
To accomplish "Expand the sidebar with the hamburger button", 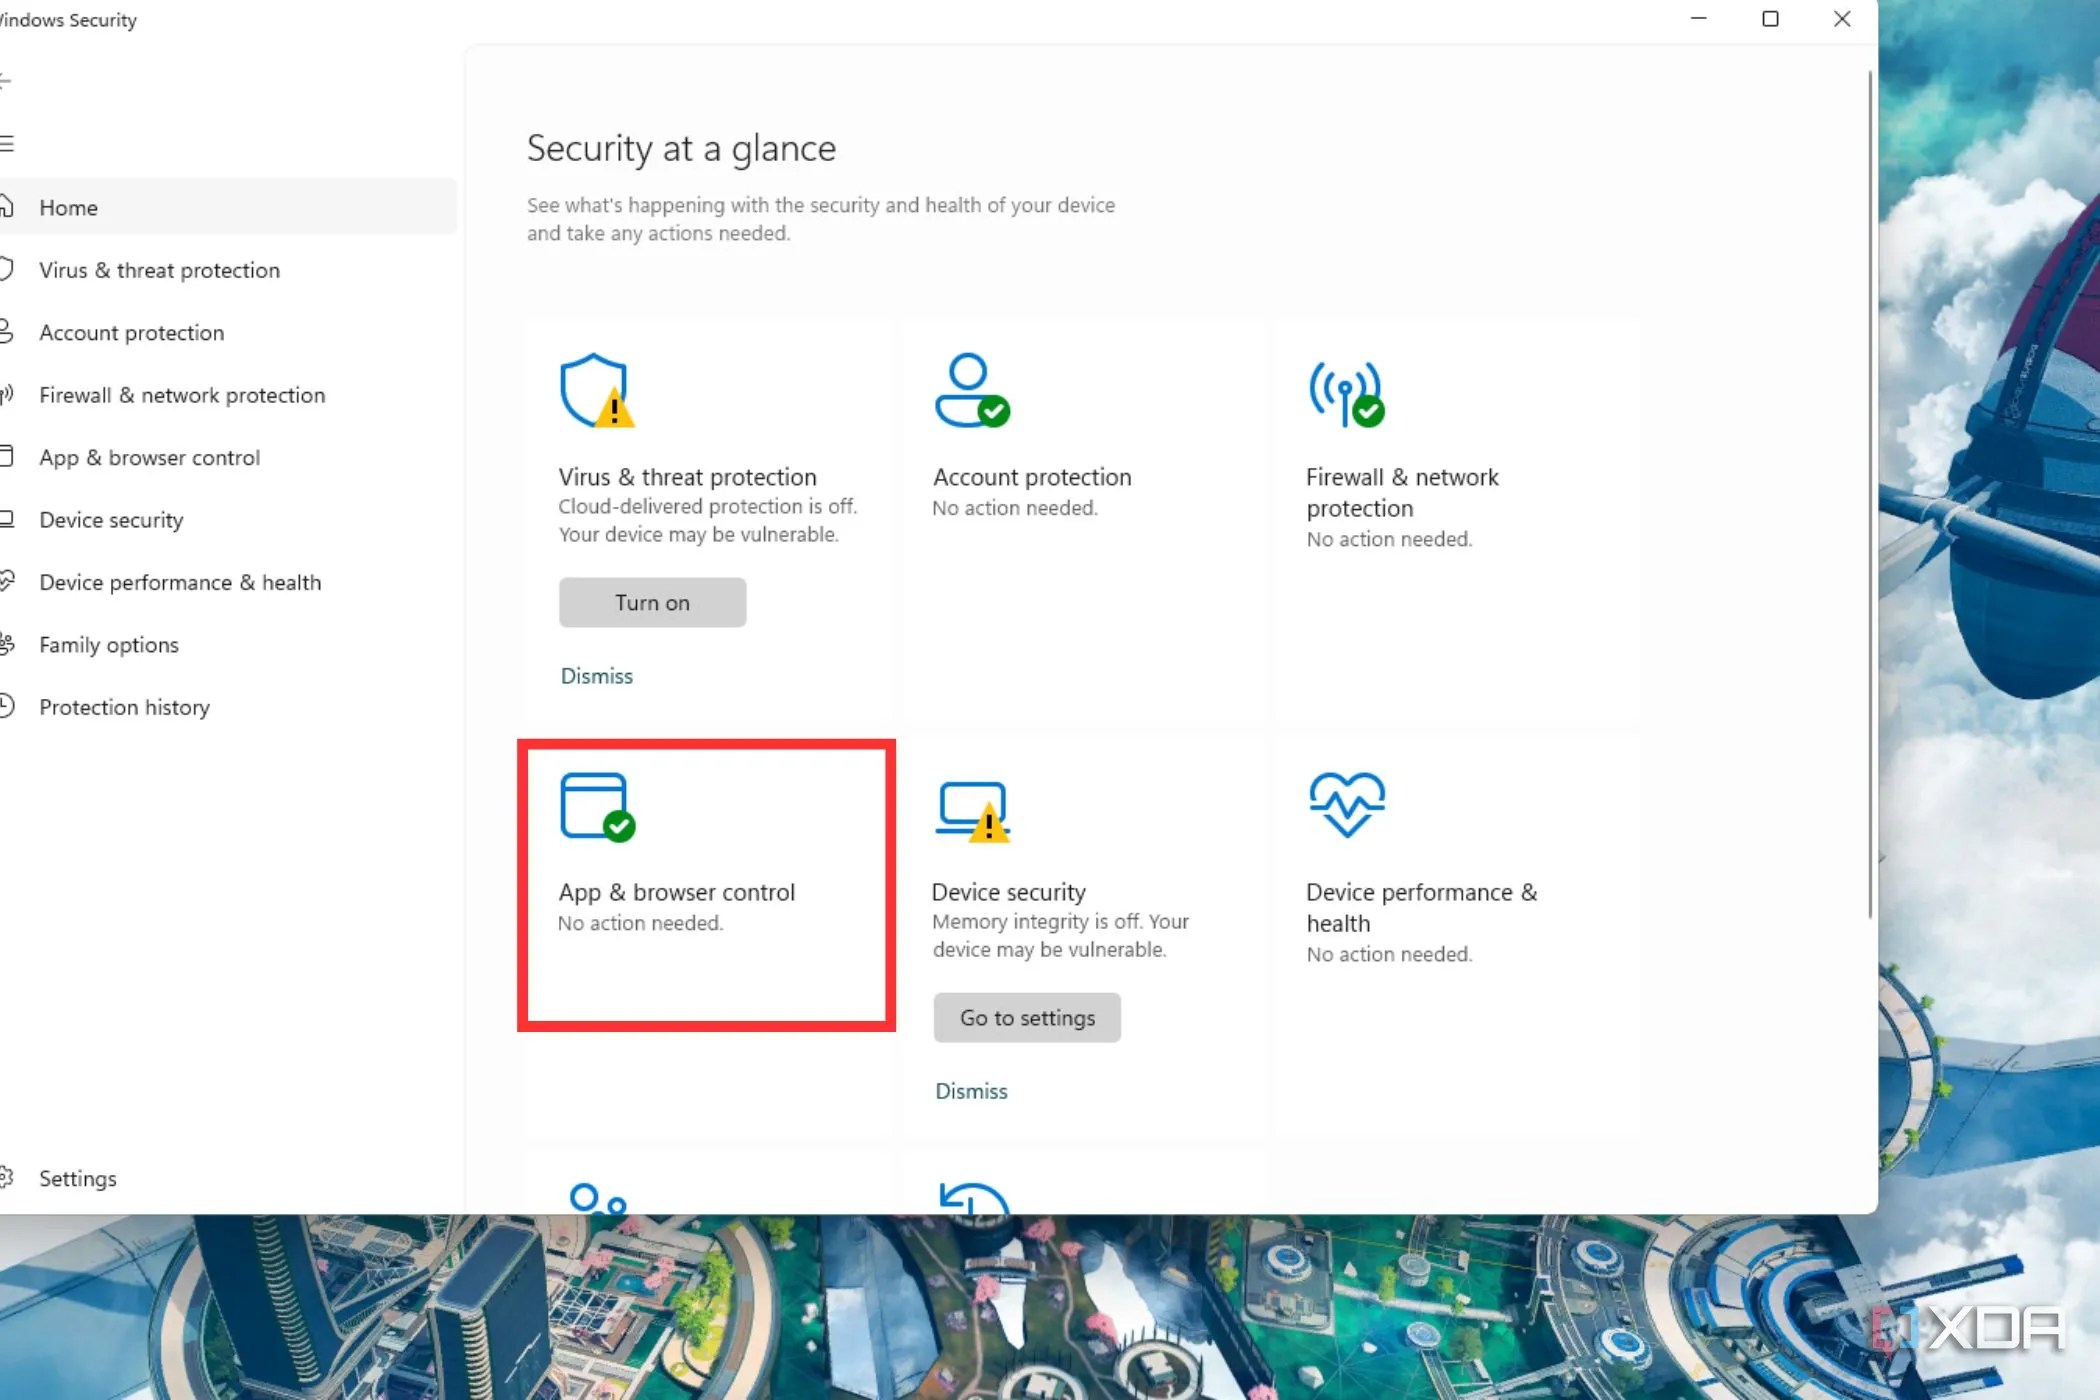I will [9, 143].
